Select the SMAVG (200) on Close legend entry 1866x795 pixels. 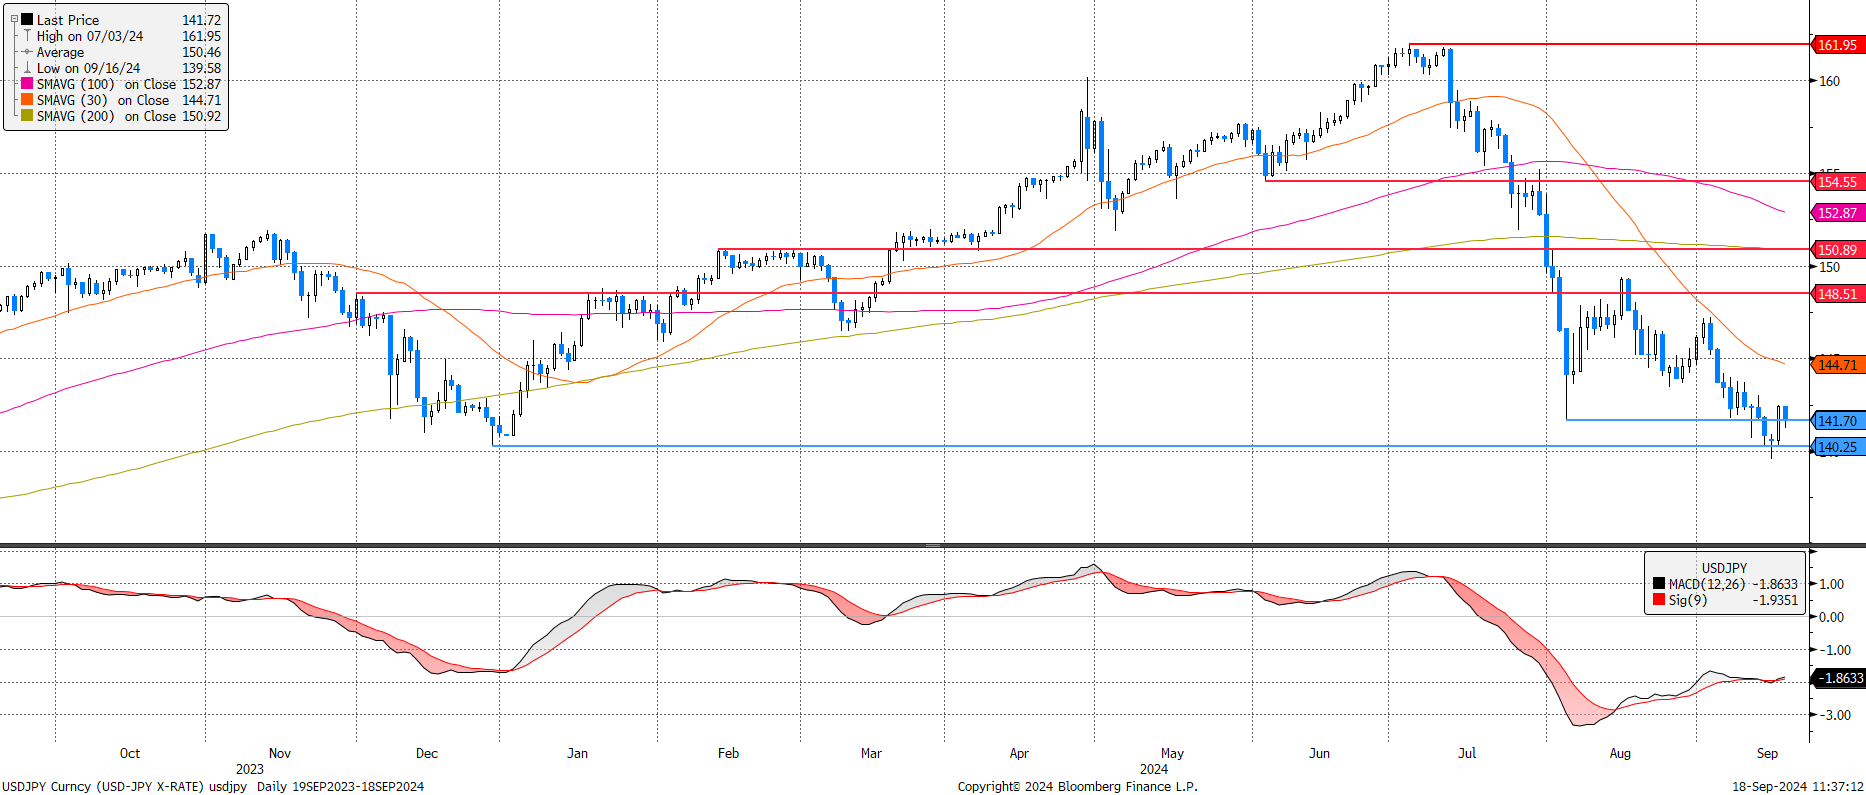[x=121, y=116]
